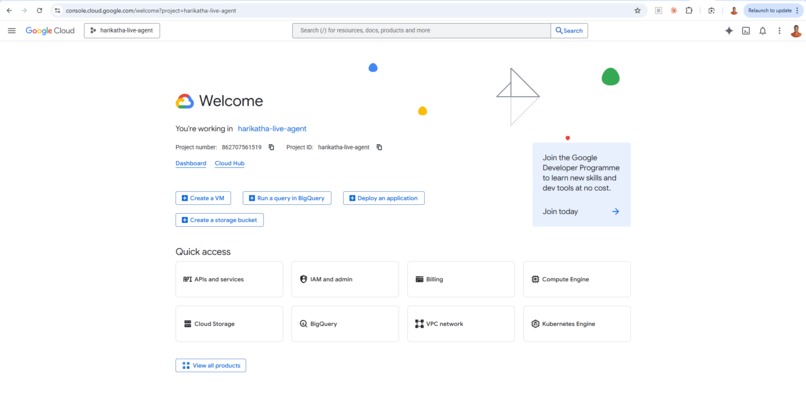This screenshot has width=806, height=410.
Task: Open the Billing quick access card
Action: [461, 279]
